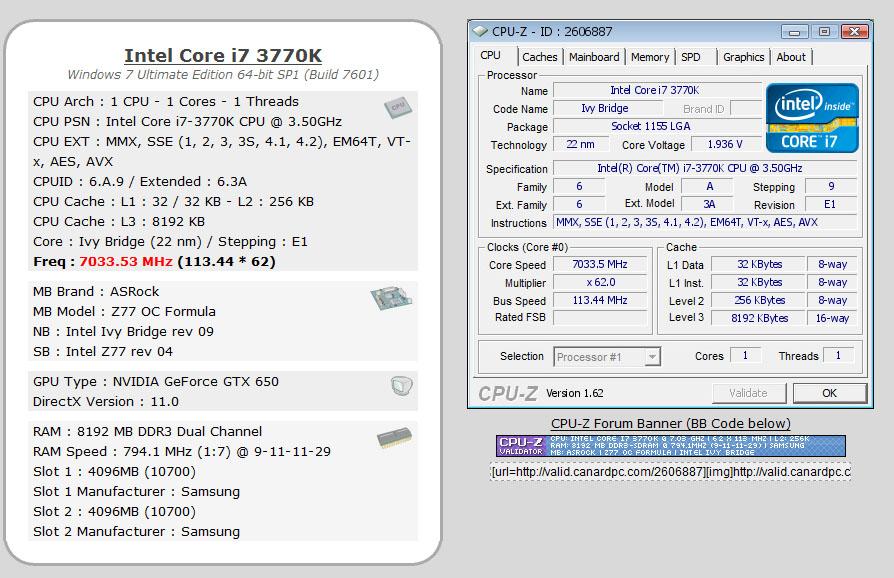Click the Cores count field

point(745,356)
